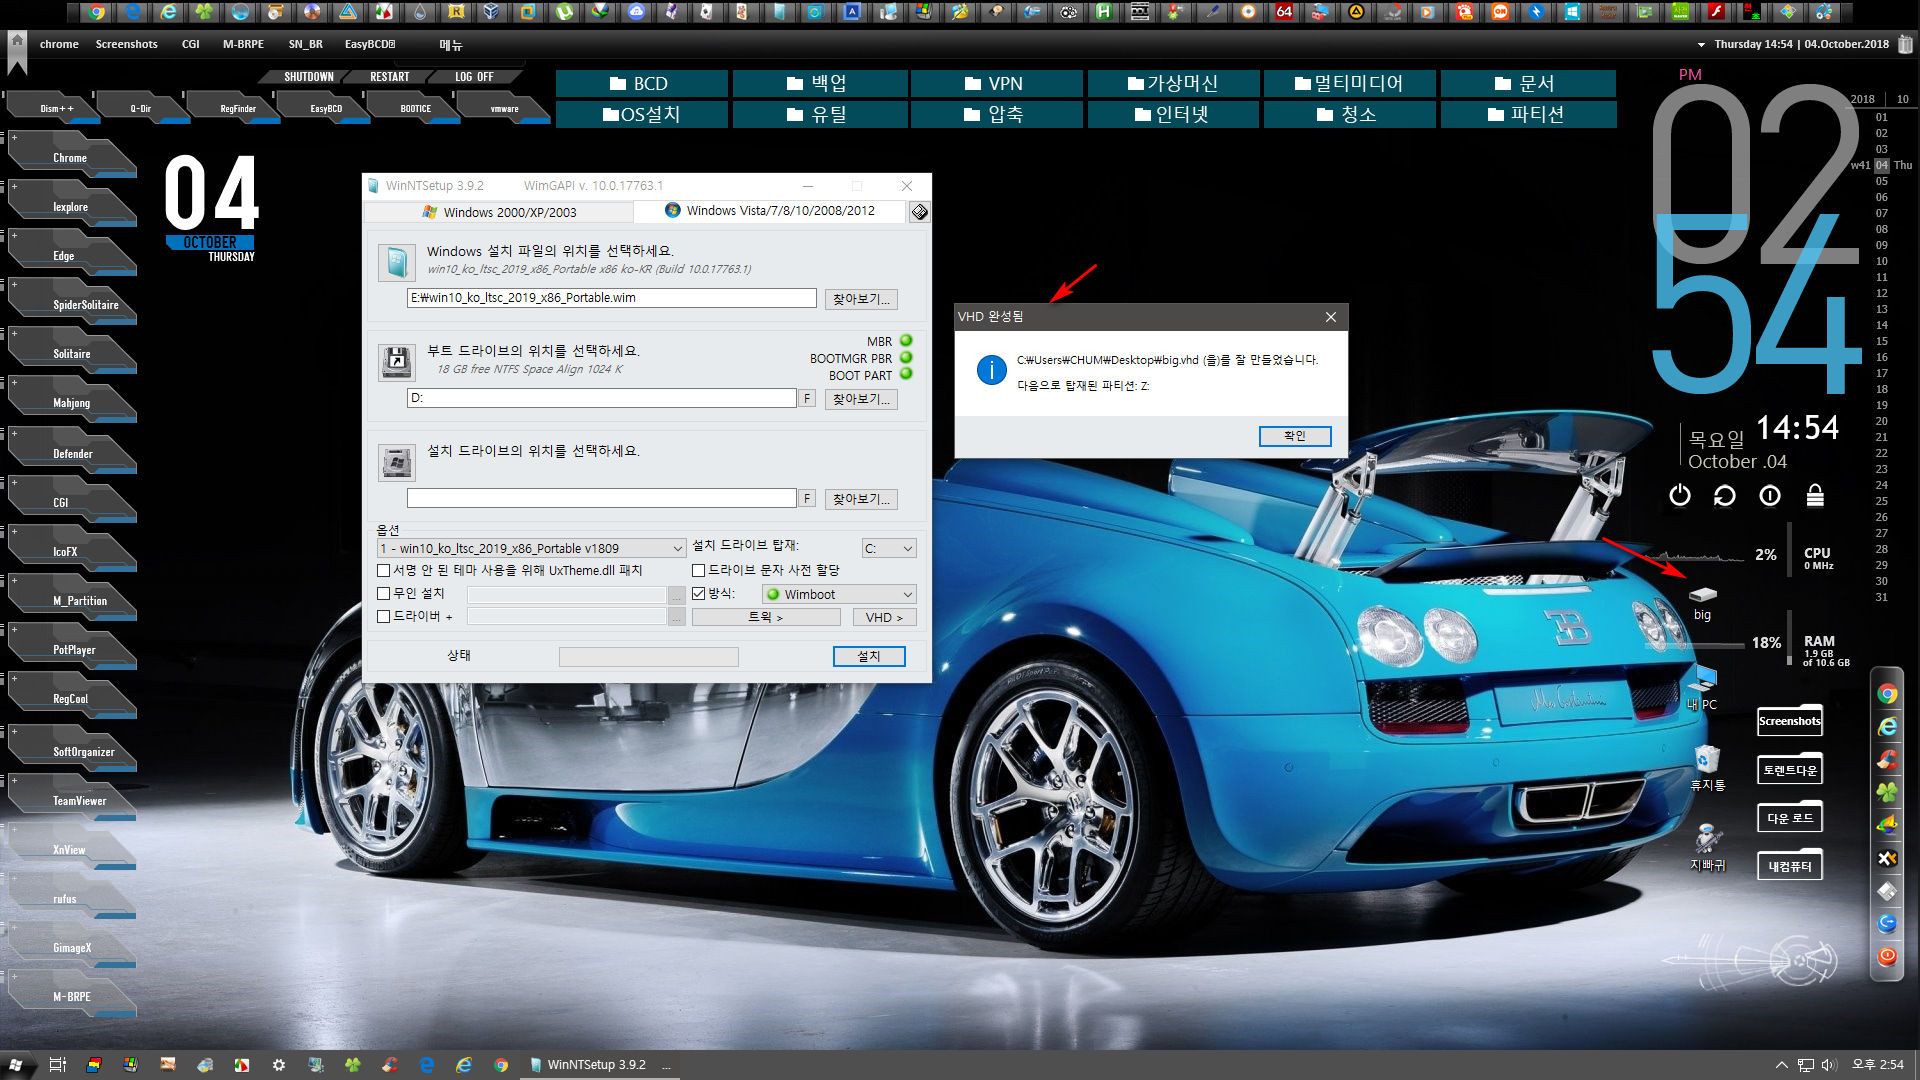
Task: Click 설치 button in WinNTSetup
Action: (x=869, y=656)
